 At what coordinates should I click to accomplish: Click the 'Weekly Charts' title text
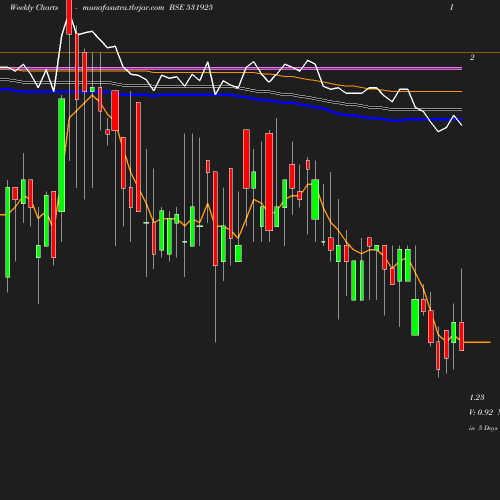[34, 7]
